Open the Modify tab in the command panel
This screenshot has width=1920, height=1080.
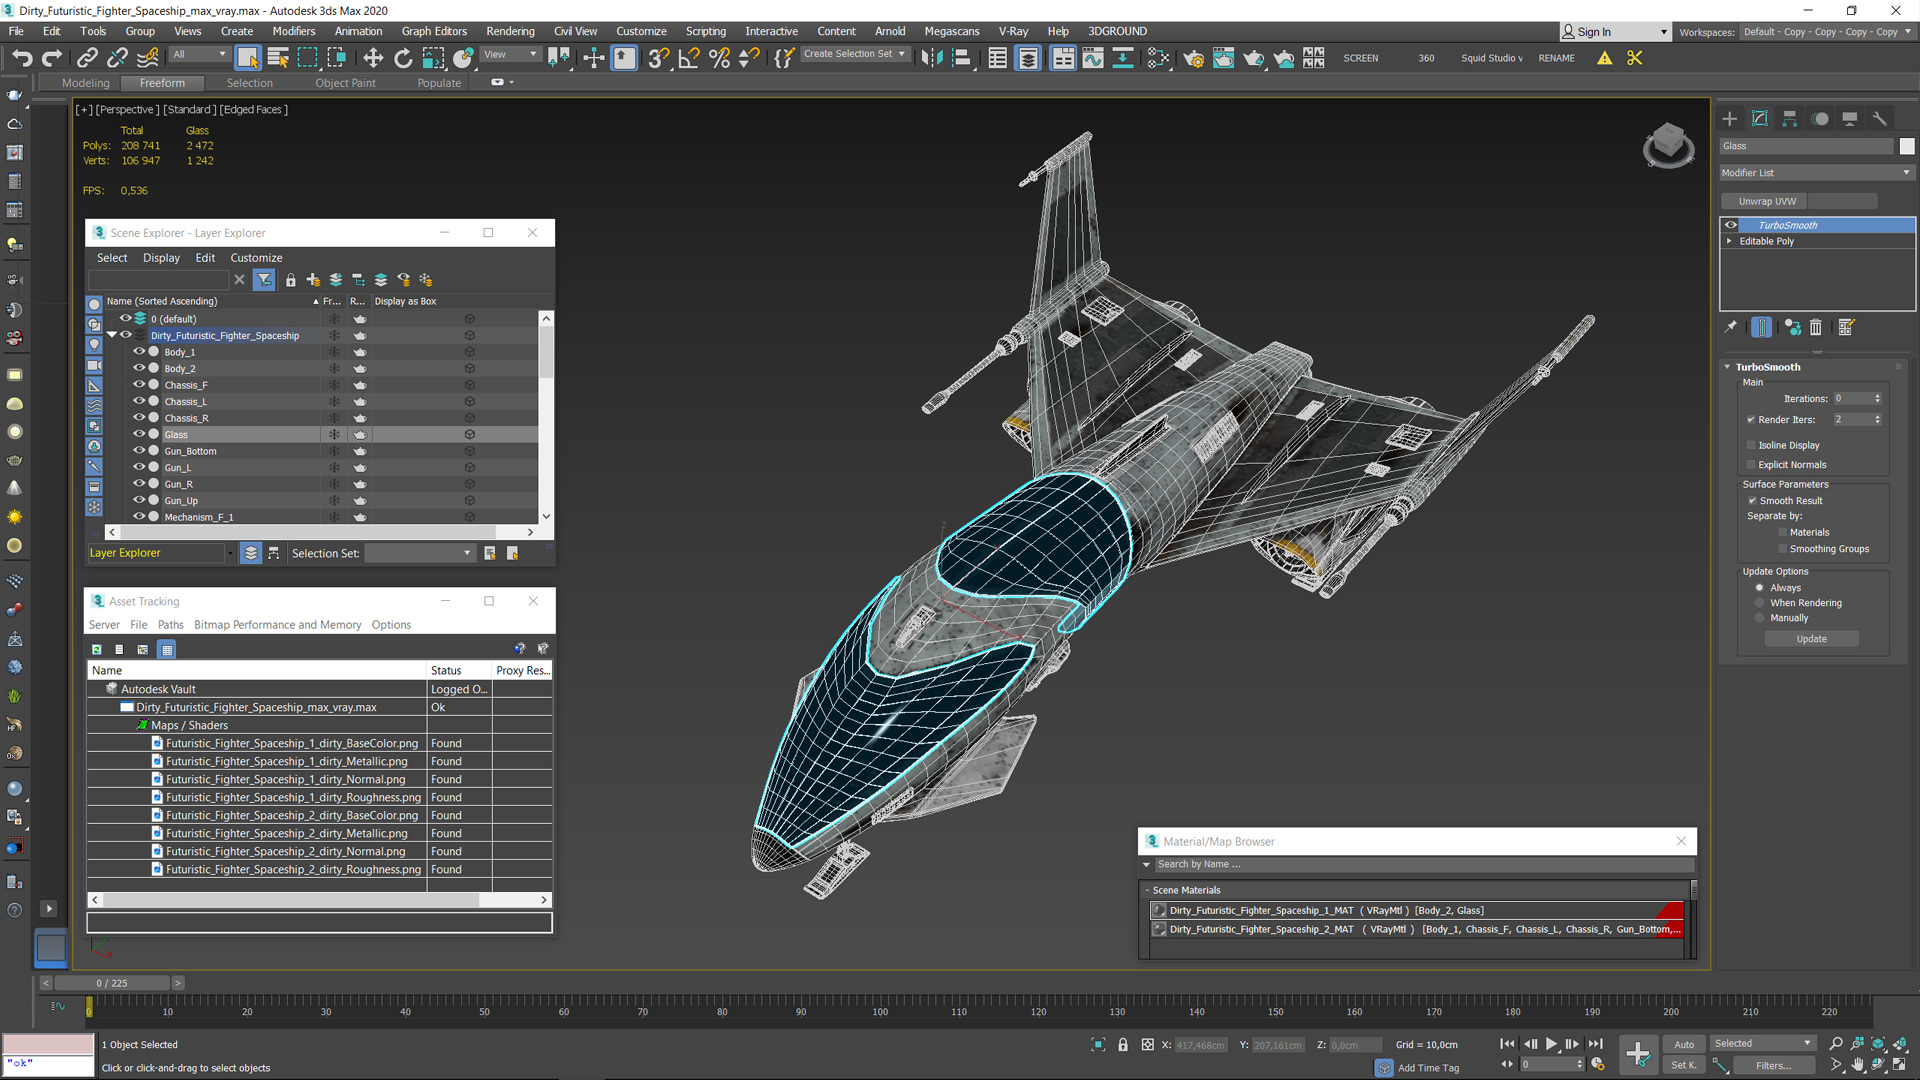click(1760, 118)
